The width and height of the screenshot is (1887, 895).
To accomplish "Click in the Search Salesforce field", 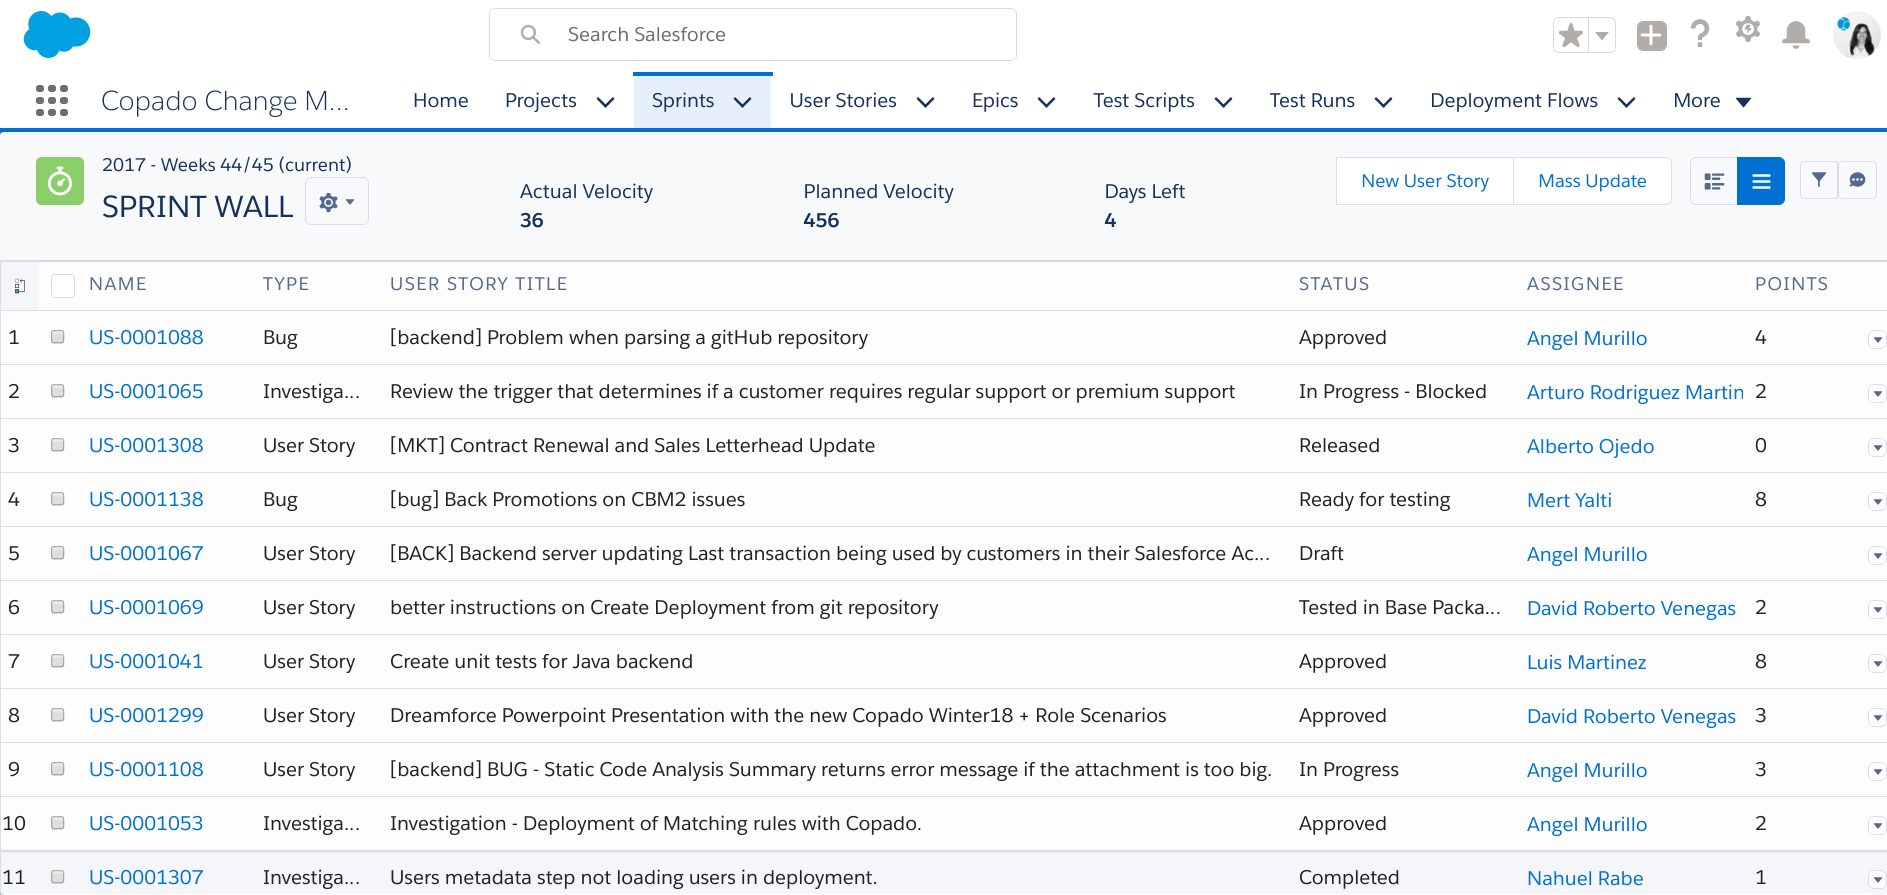I will (753, 35).
